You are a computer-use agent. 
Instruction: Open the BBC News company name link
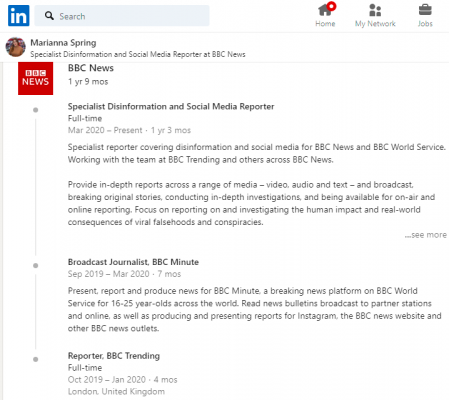coord(91,68)
